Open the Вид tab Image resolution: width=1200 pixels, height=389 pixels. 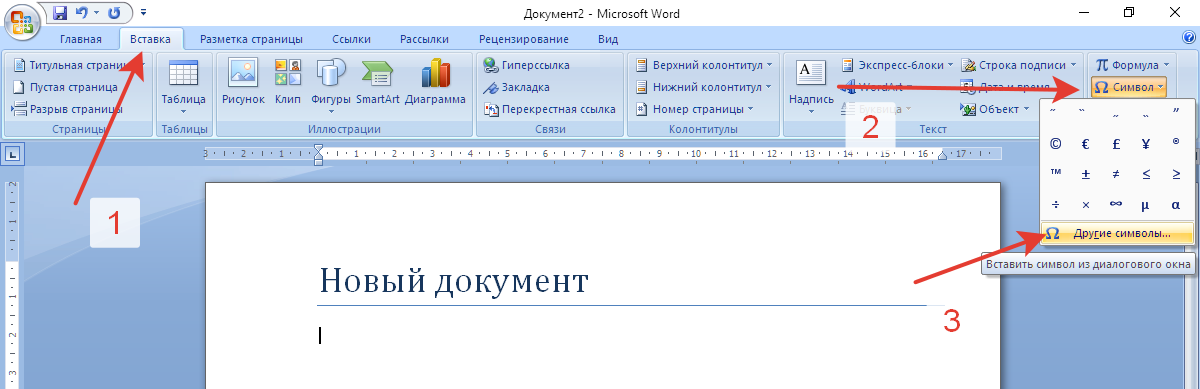pyautogui.click(x=607, y=40)
